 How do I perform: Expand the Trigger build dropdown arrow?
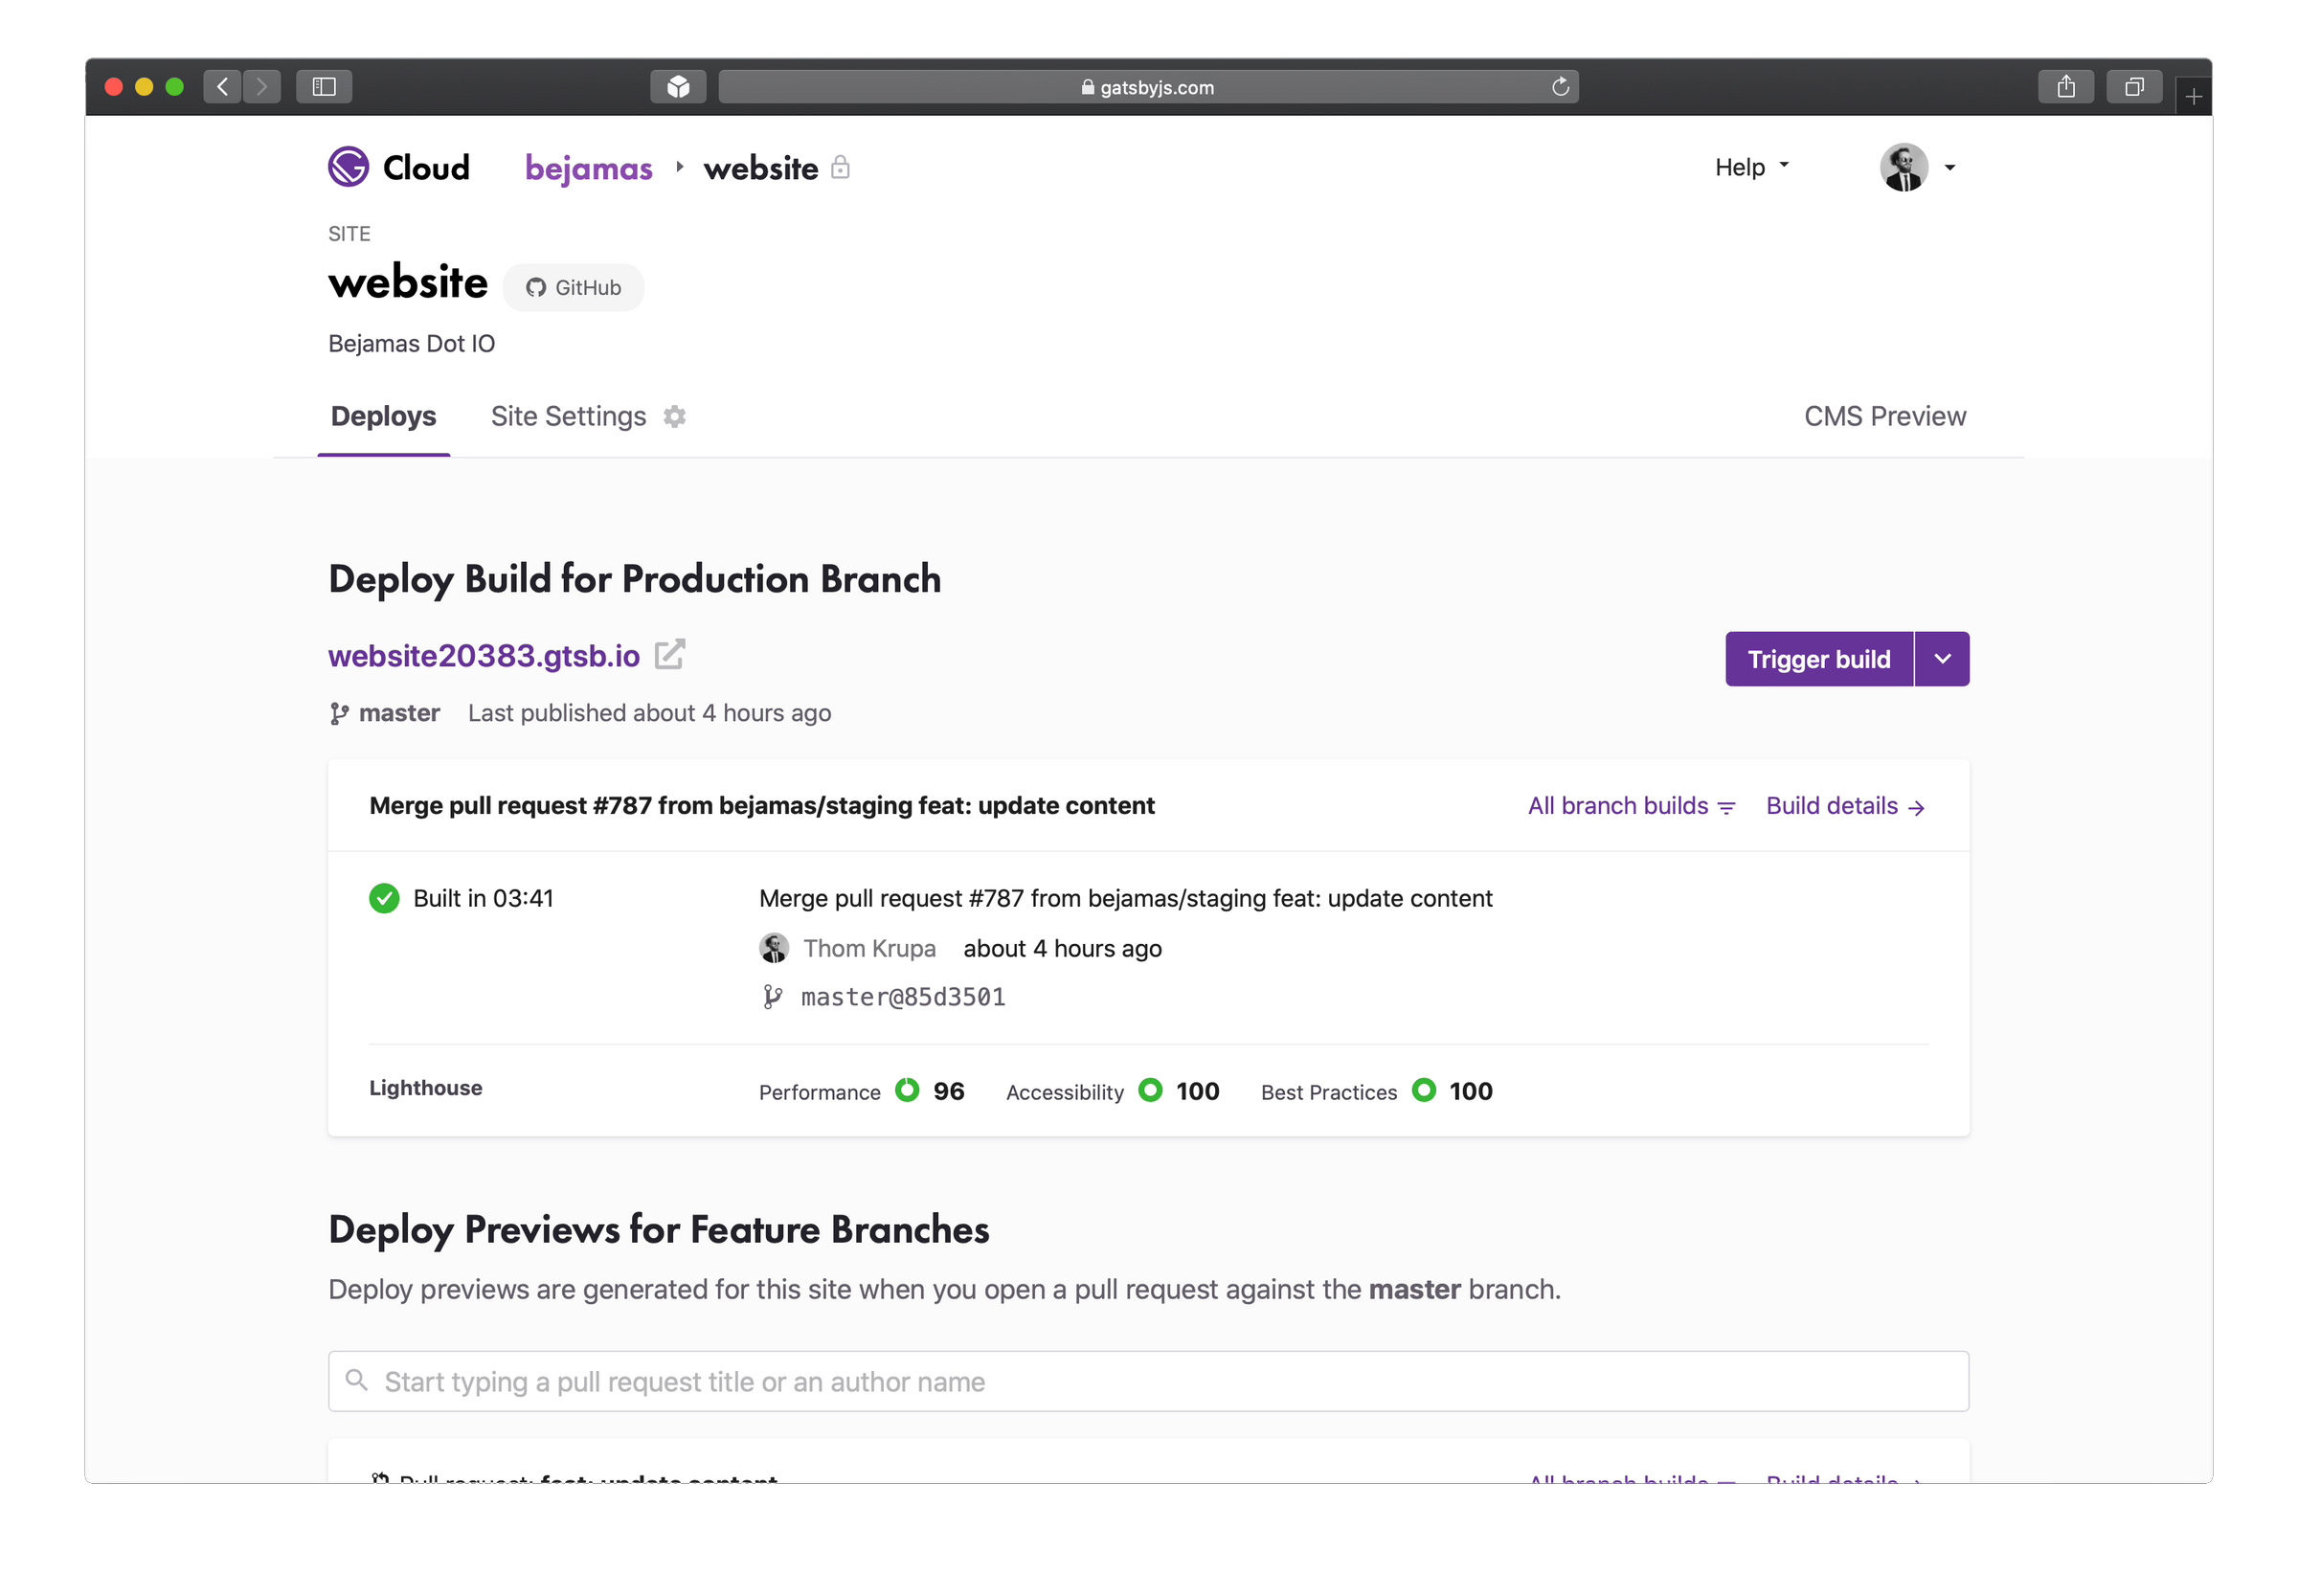click(1942, 659)
